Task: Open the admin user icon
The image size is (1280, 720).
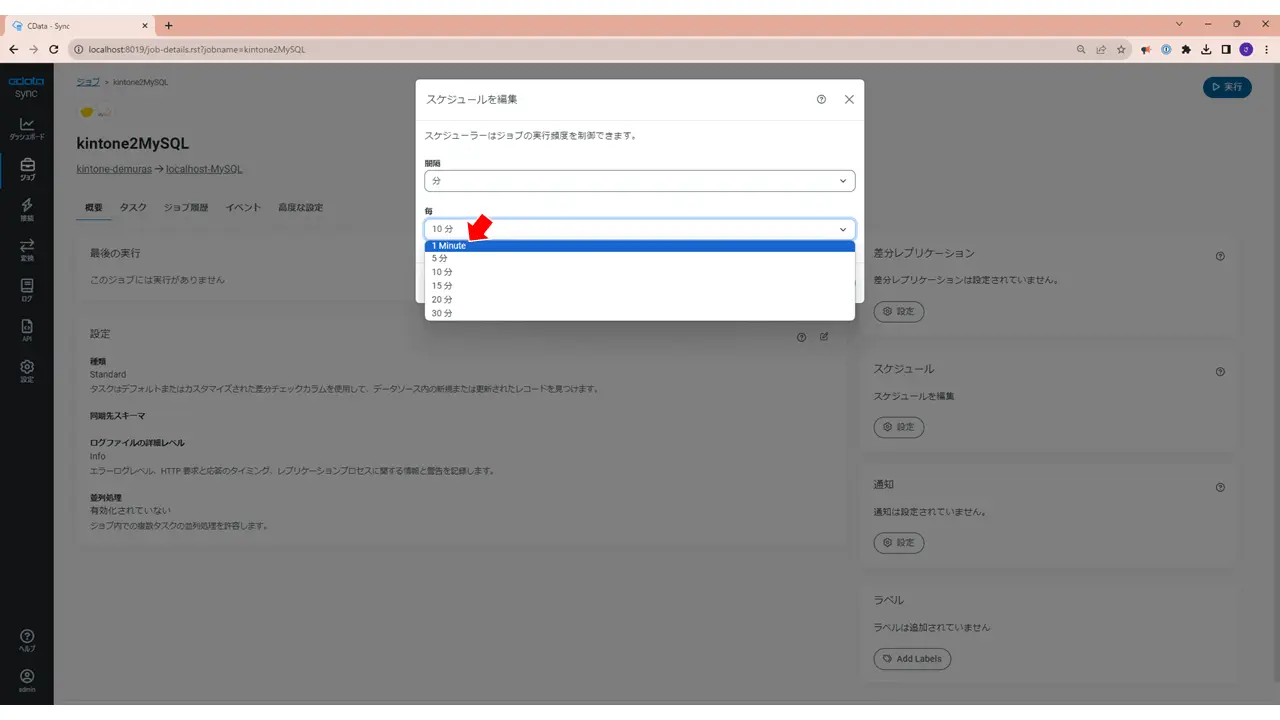Action: pos(27,681)
